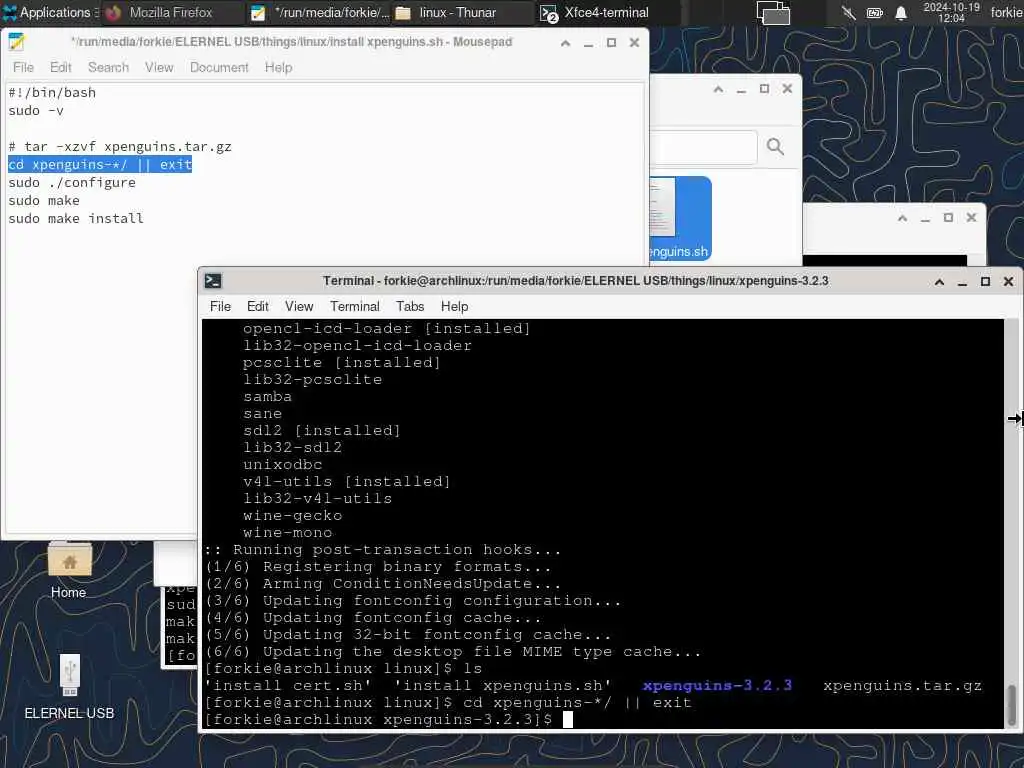Click the terminal prompt cursor line
Screen dimensions: 1024x768
389,720
